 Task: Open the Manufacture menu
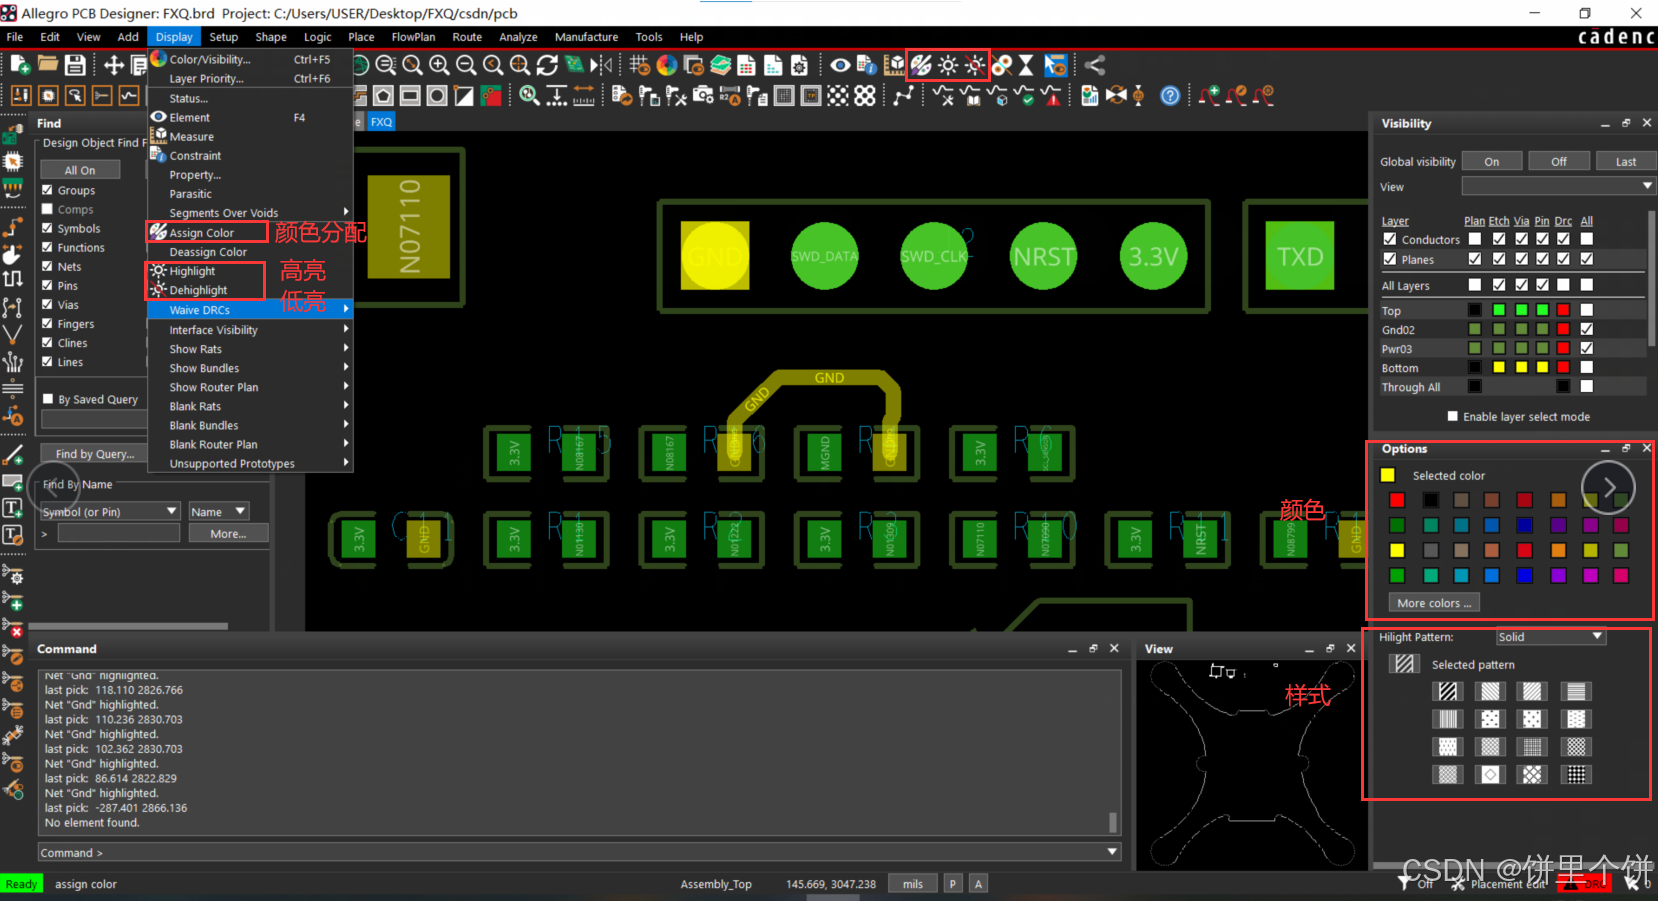[586, 37]
